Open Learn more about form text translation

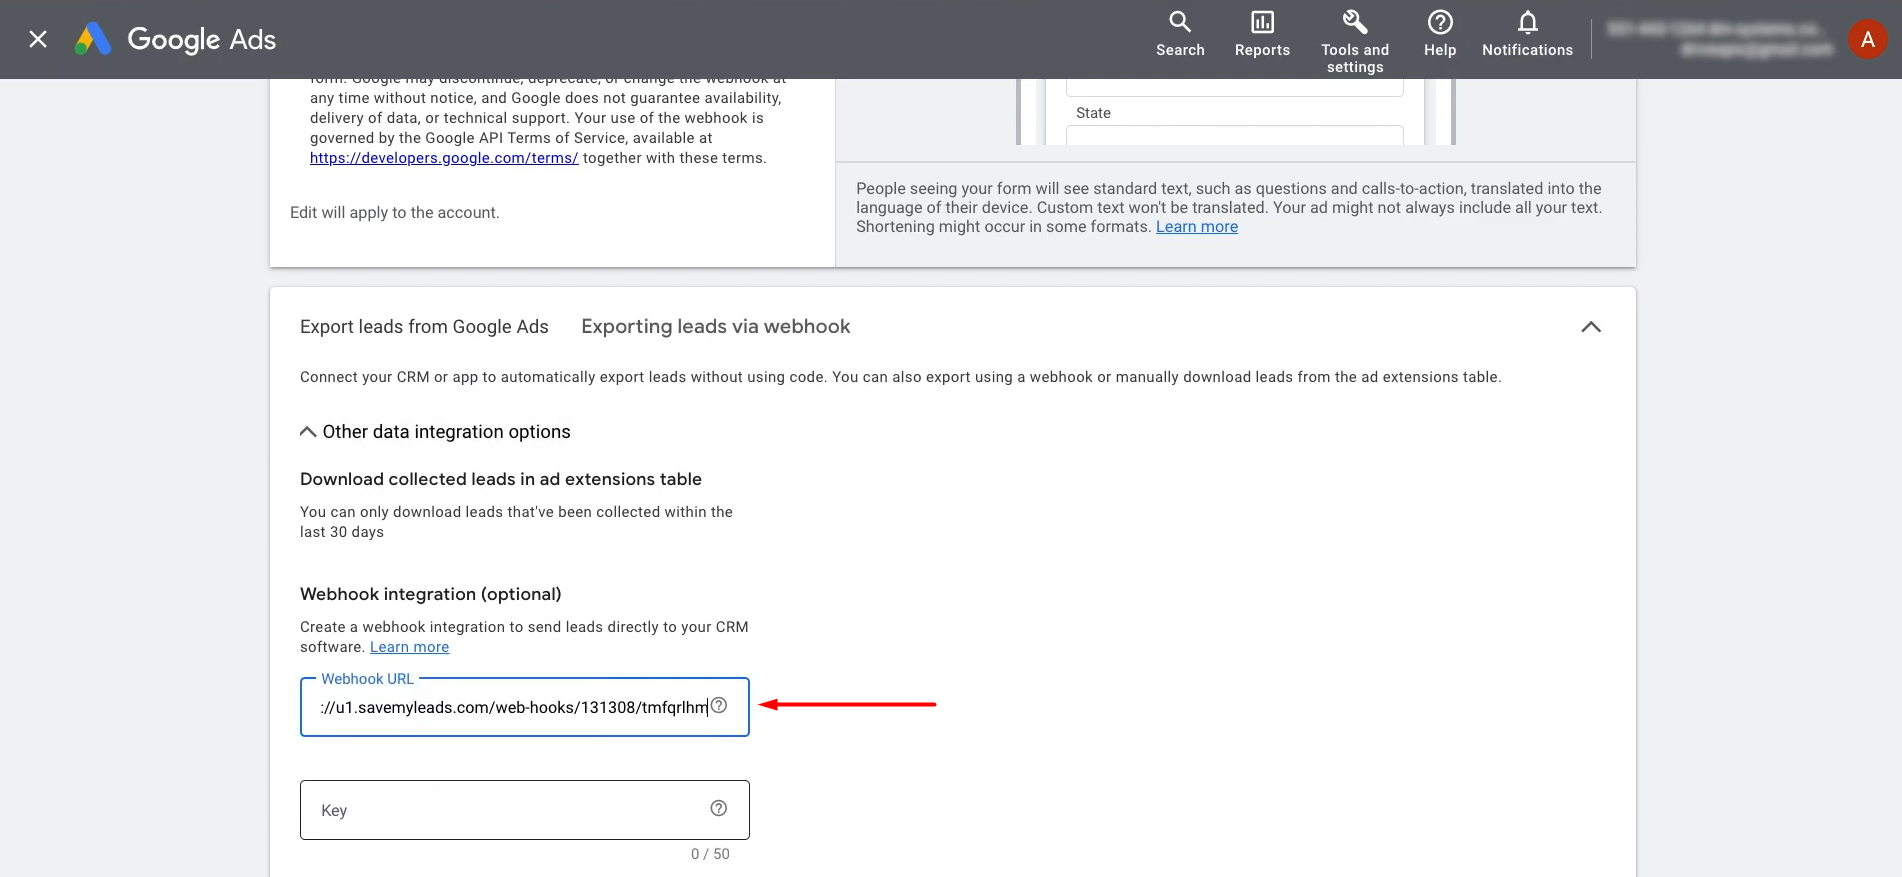tap(1196, 227)
